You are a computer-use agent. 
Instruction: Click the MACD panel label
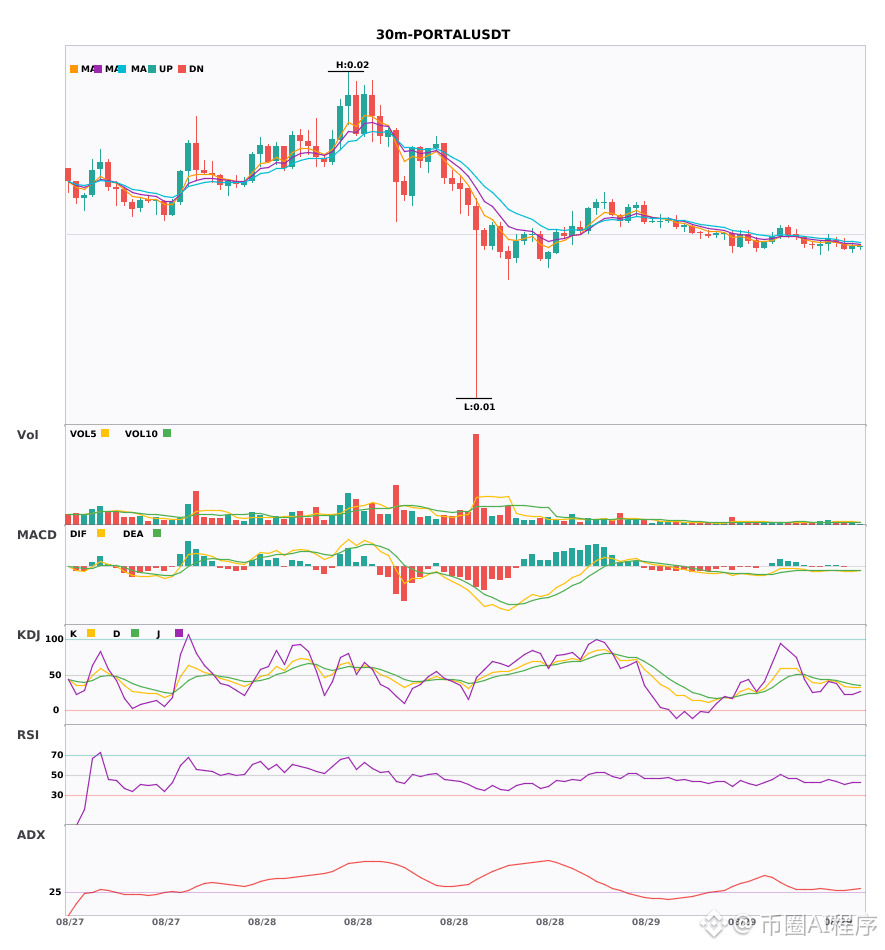coord(36,535)
